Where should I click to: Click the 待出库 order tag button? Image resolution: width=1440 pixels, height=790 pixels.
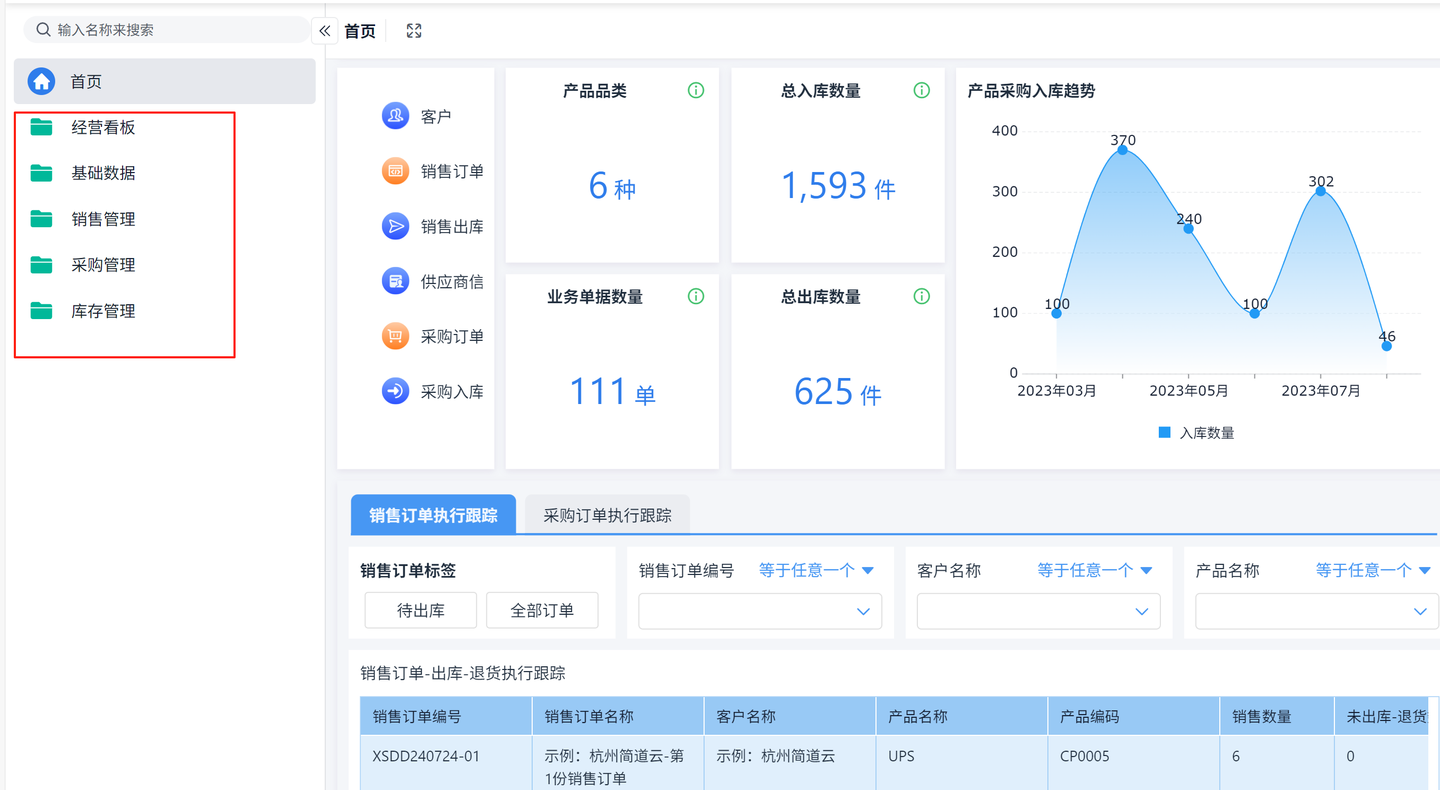420,610
